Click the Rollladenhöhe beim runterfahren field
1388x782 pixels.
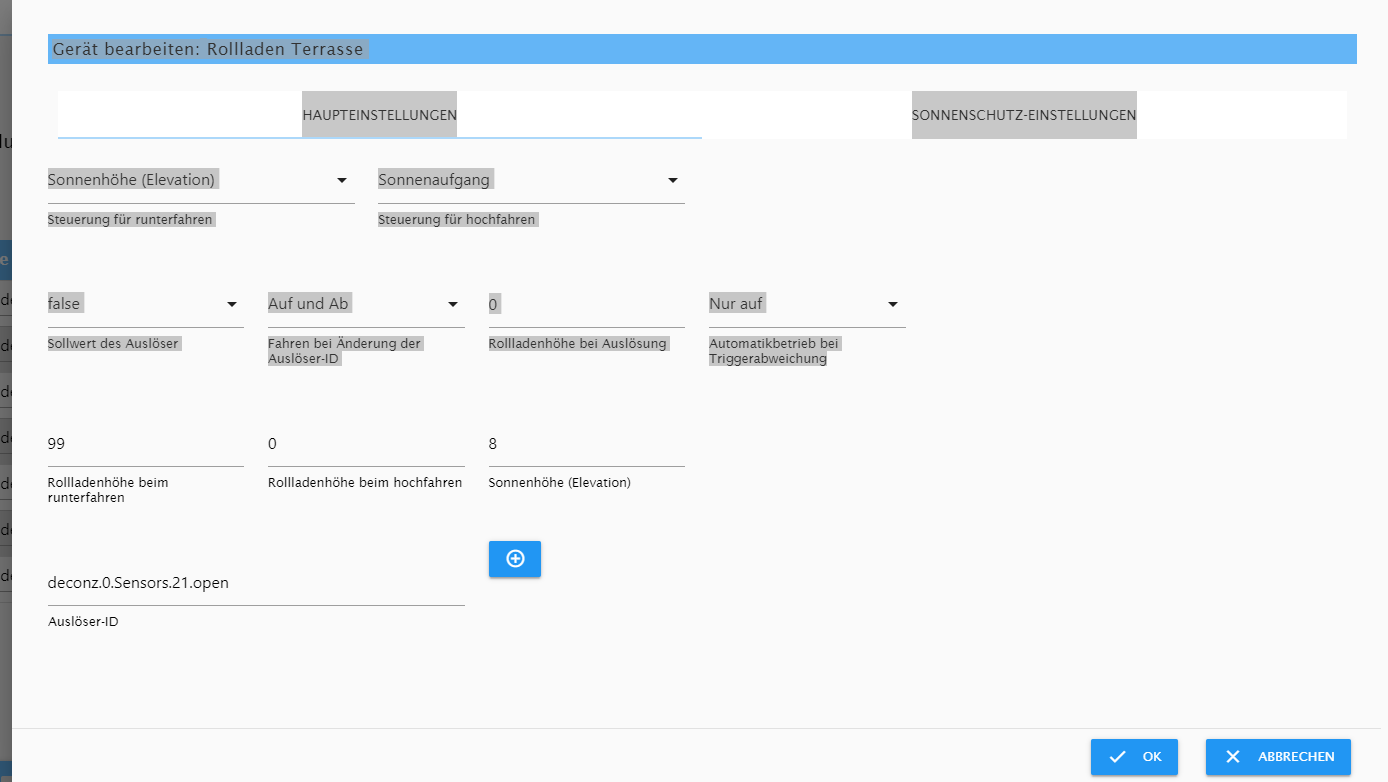pos(146,444)
